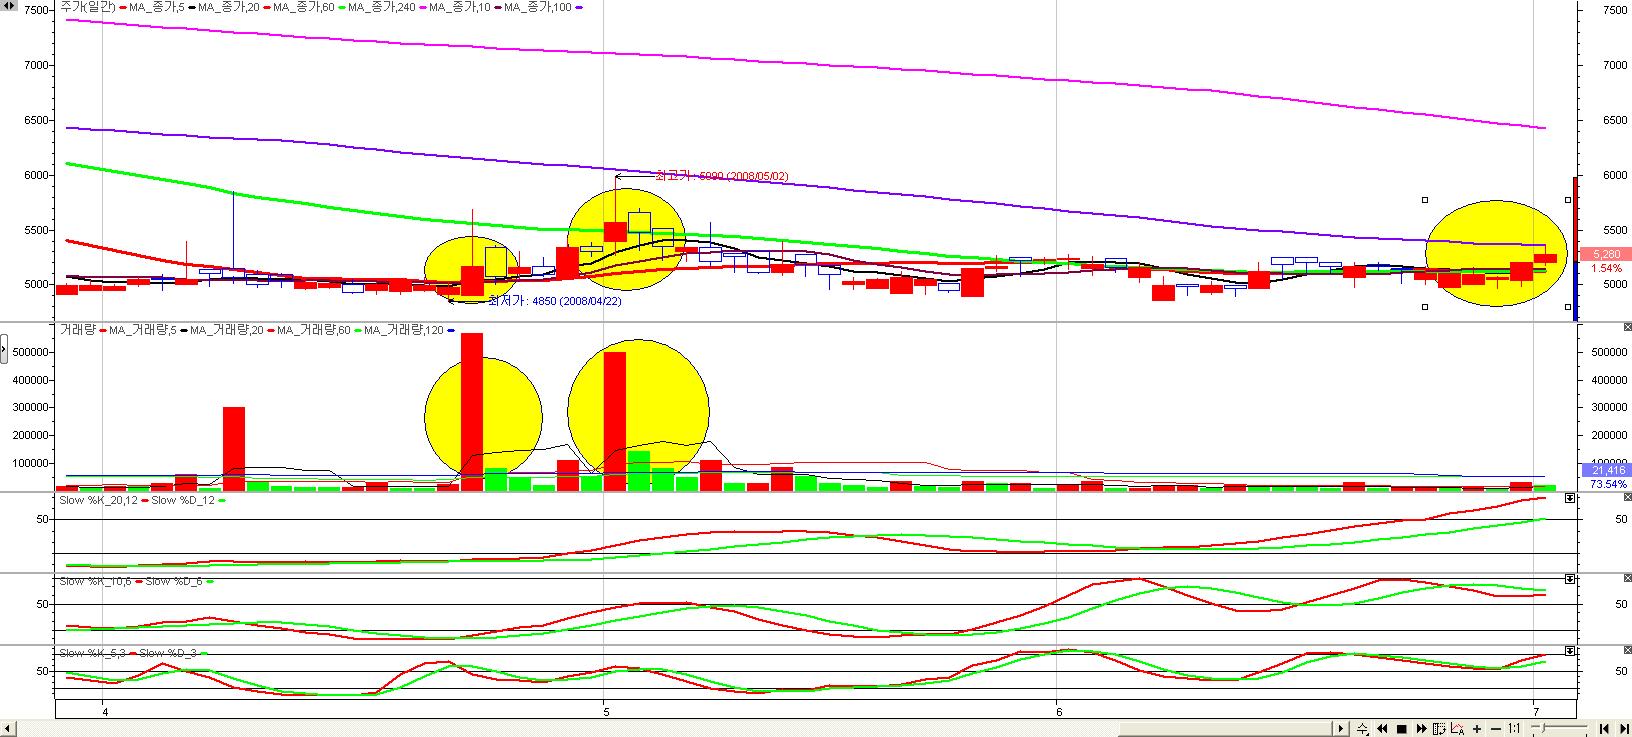Image resolution: width=1632 pixels, height=737 pixels.
Task: Click the horizontal scrollbar right arrow
Action: (x=1341, y=729)
